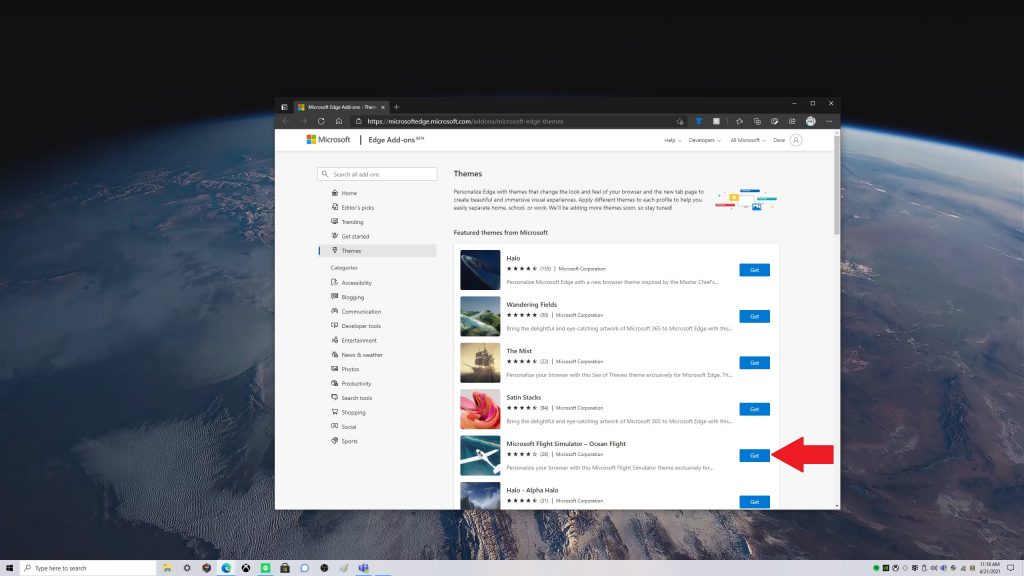Click the Wandering Fields thumbnail
The width and height of the screenshot is (1024, 576).
tap(480, 316)
